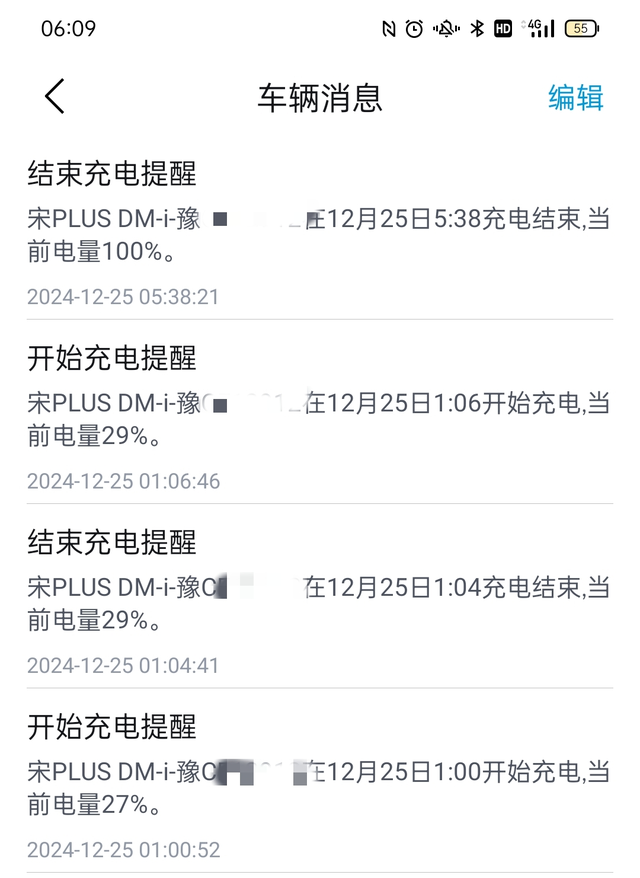Screen dimensions: 640x878
Task: Tap the alarm clock status icon
Action: pyautogui.click(x=414, y=29)
